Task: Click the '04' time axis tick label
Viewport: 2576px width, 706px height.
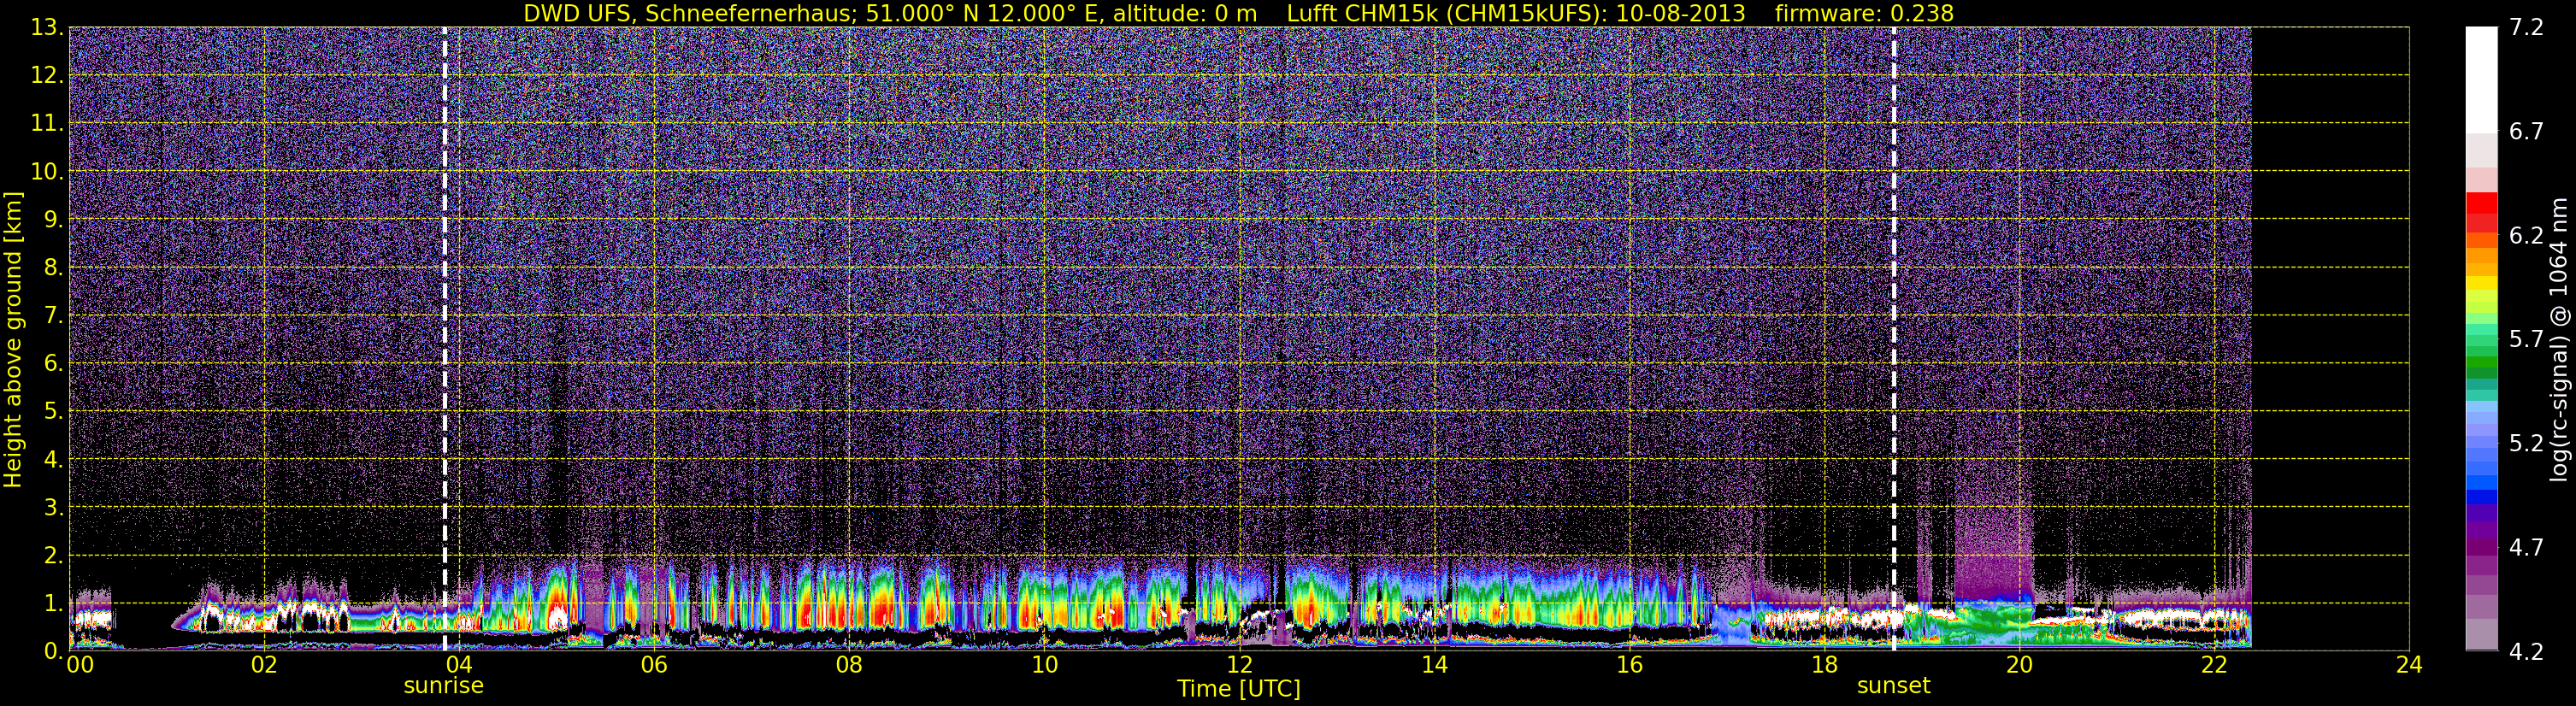Action: 459,666
